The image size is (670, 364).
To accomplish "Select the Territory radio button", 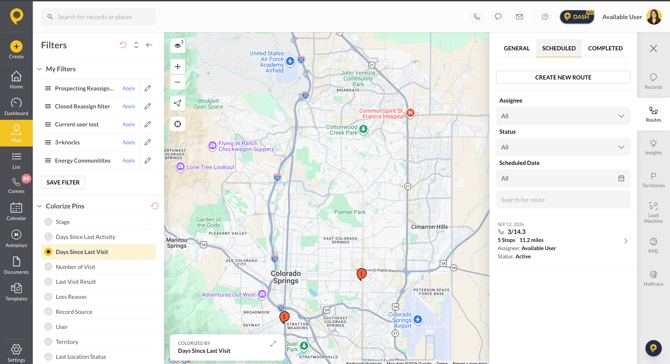I will [x=48, y=341].
